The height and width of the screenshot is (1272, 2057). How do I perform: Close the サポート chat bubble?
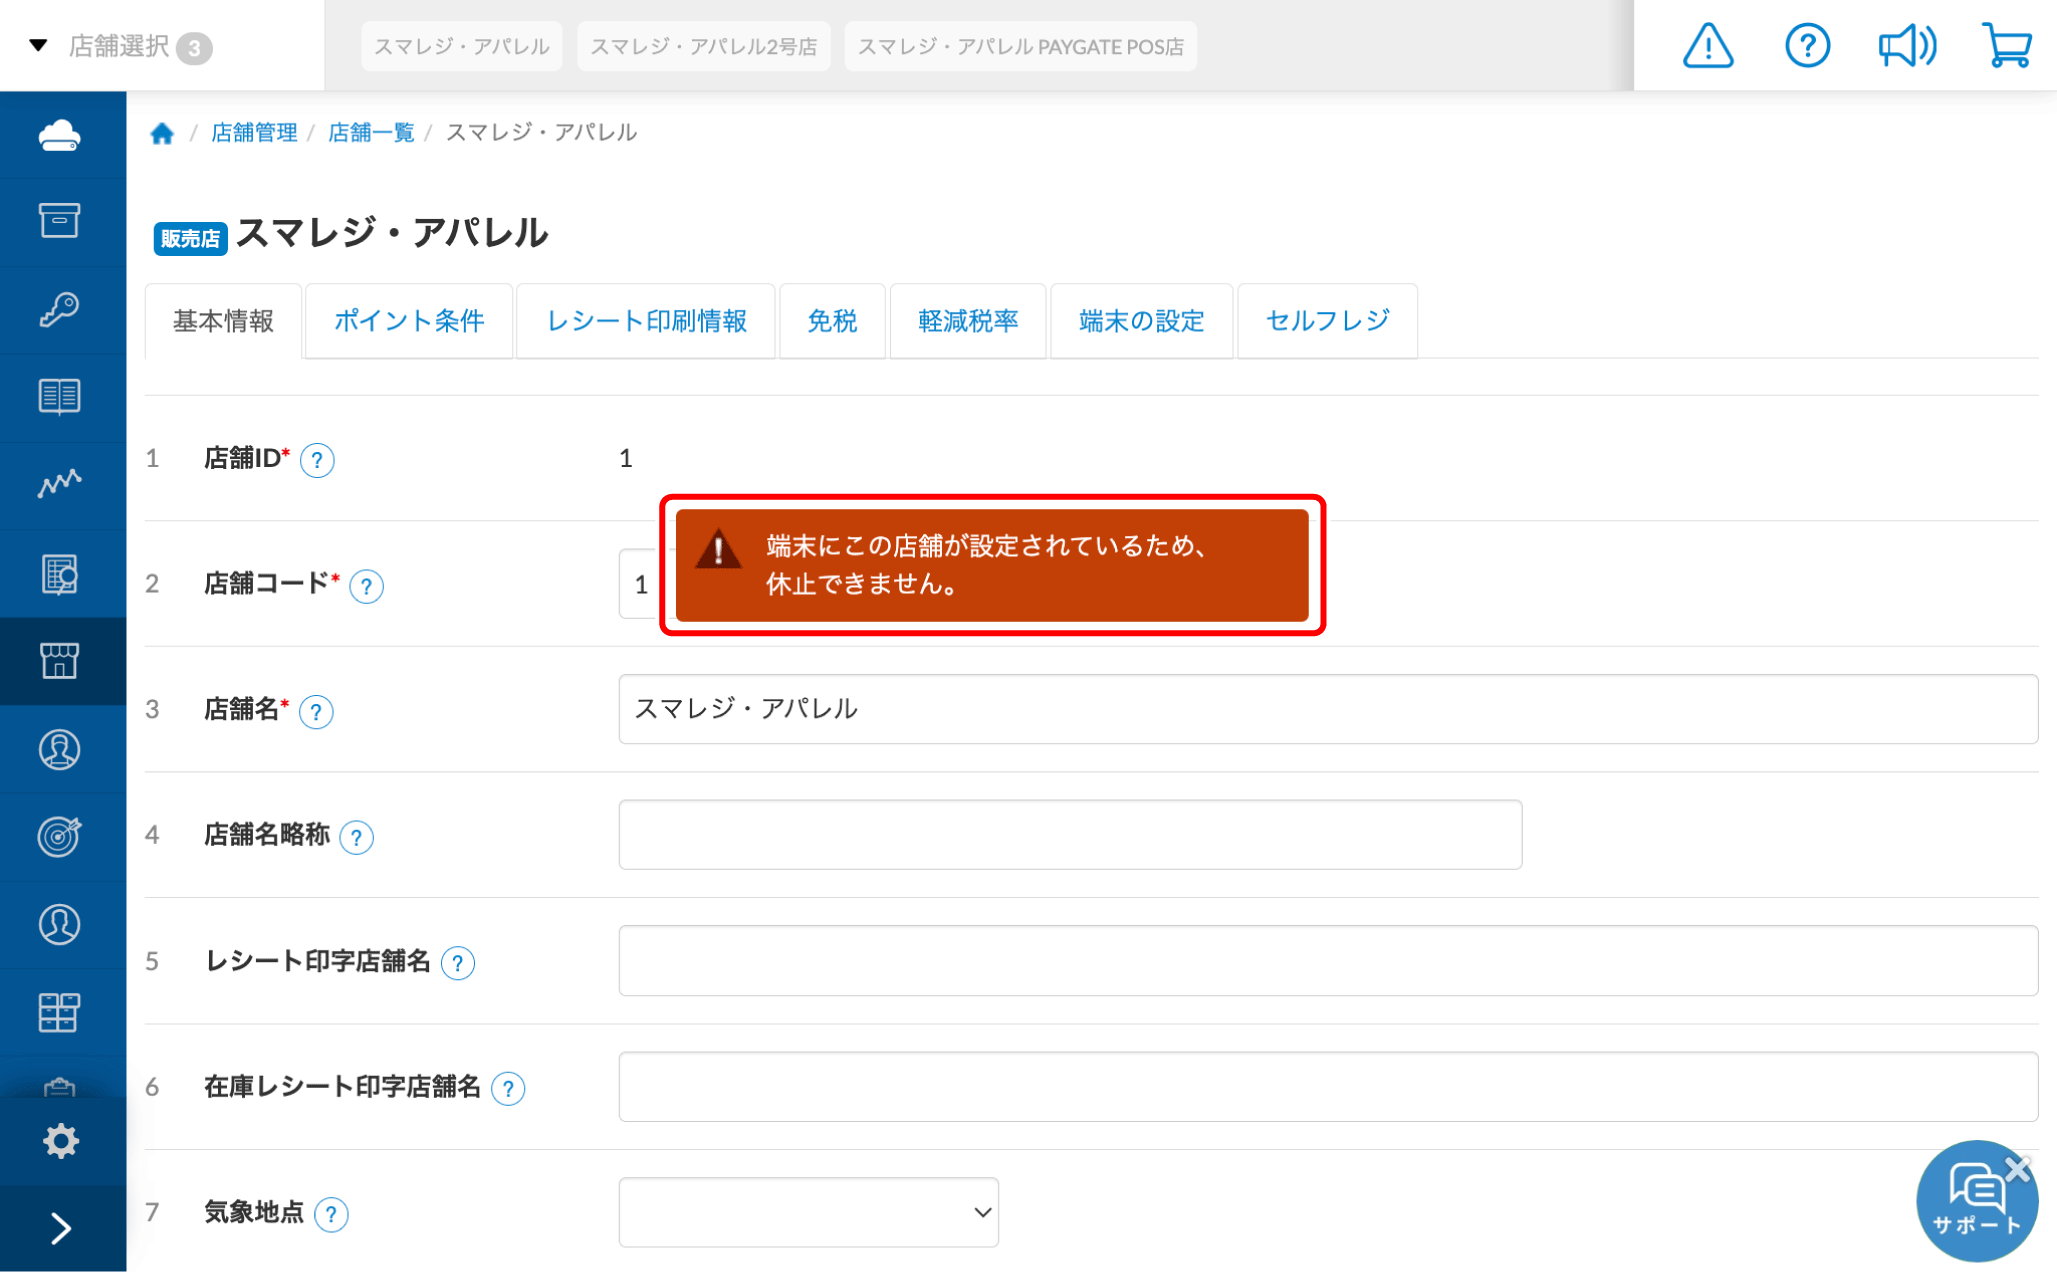[x=2018, y=1169]
